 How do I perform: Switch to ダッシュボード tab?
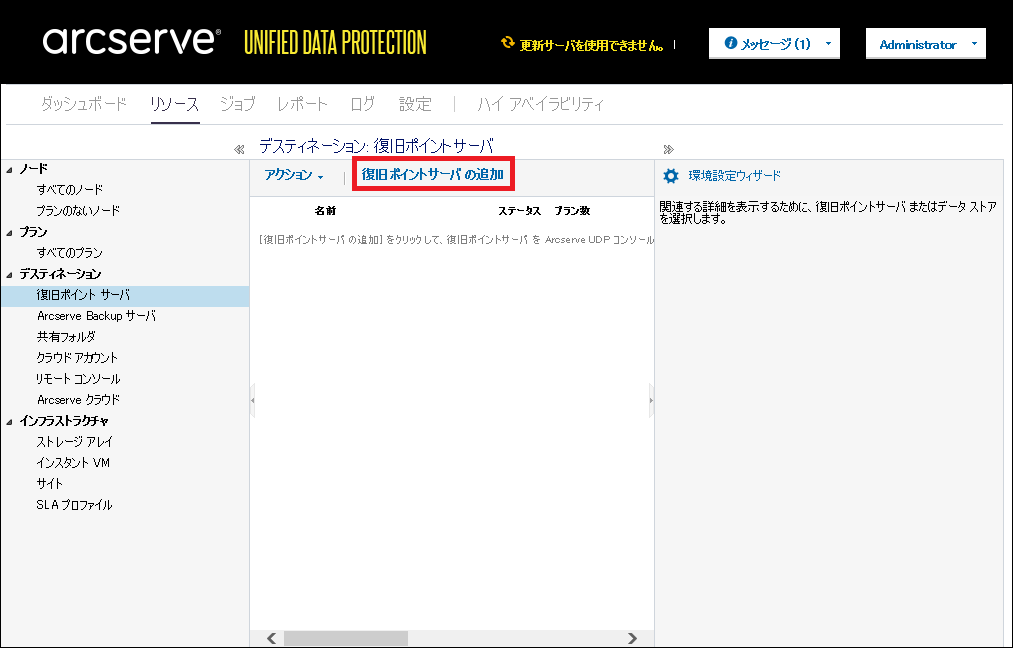pyautogui.click(x=84, y=103)
